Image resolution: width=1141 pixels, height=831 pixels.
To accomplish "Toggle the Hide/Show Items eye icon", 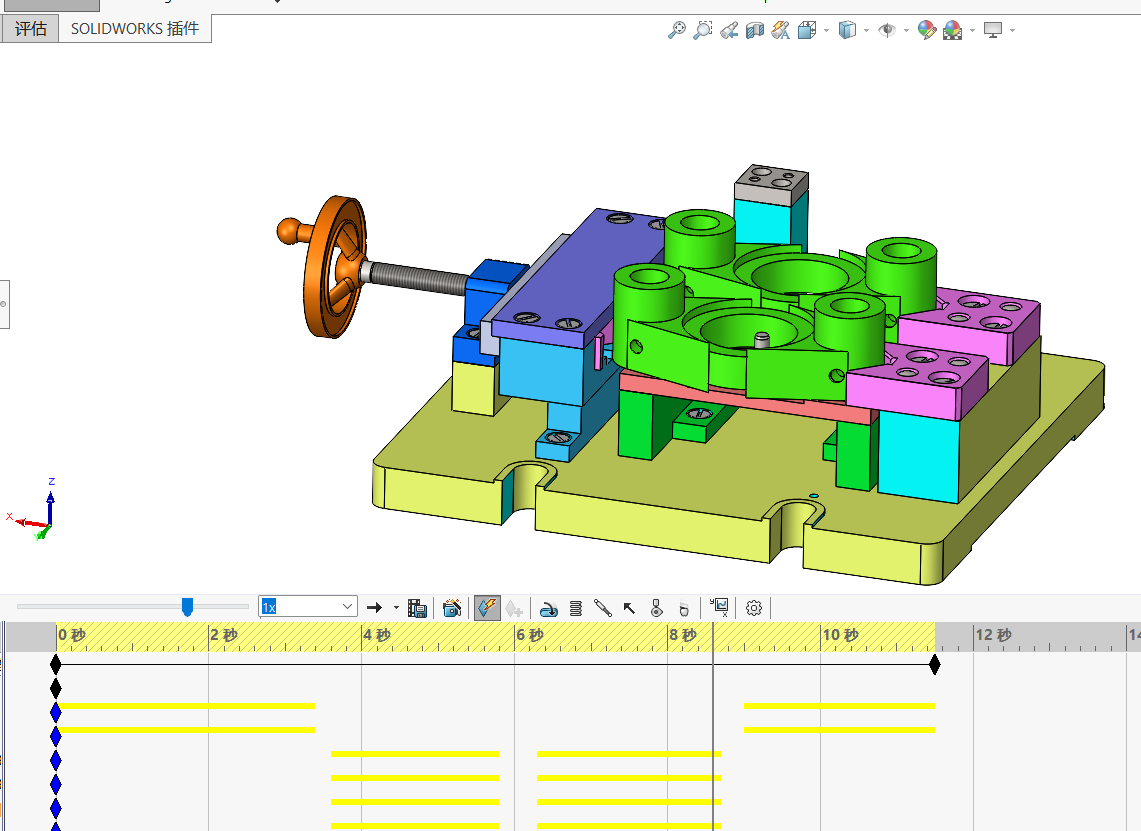I will pos(887,30).
